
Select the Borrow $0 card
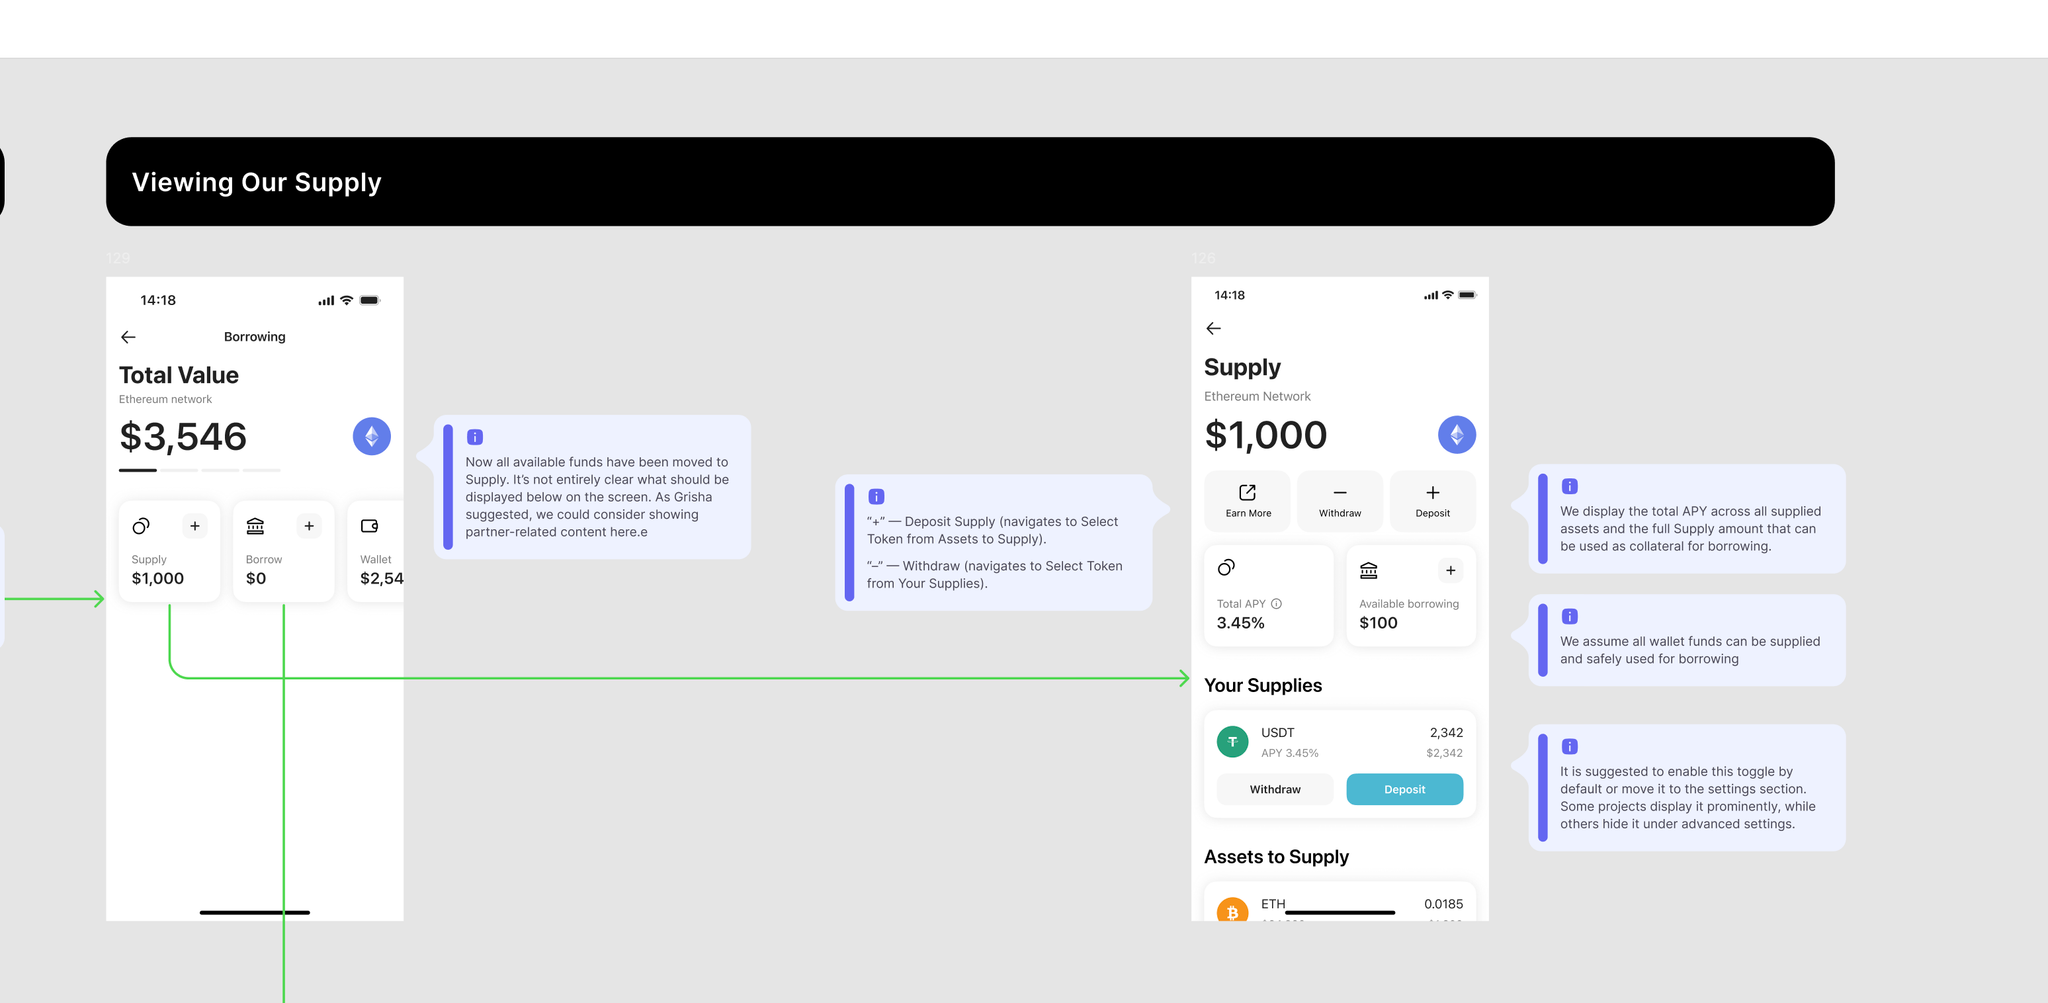(x=283, y=551)
